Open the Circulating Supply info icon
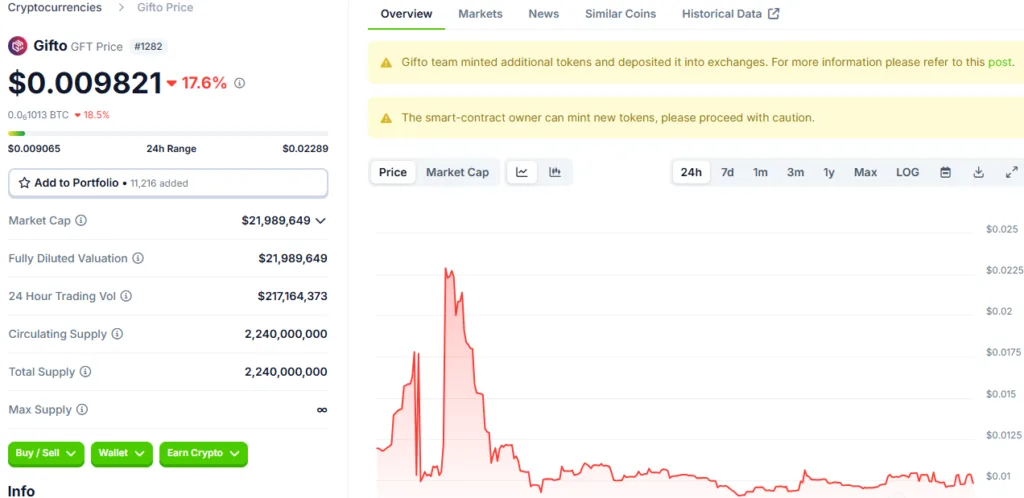The image size is (1024, 498). point(117,334)
